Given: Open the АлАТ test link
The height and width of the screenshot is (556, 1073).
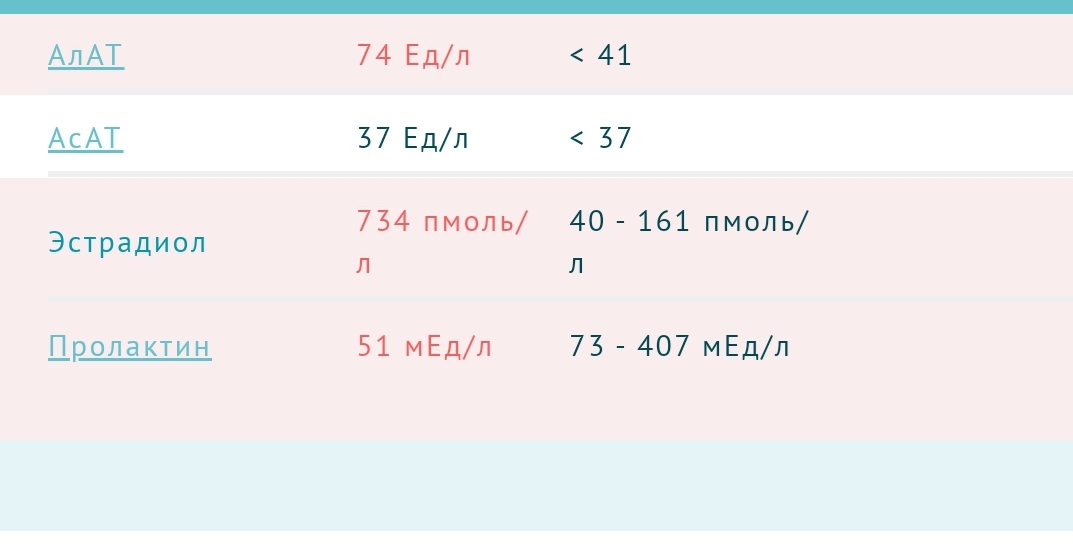Looking at the screenshot, I should point(86,55).
